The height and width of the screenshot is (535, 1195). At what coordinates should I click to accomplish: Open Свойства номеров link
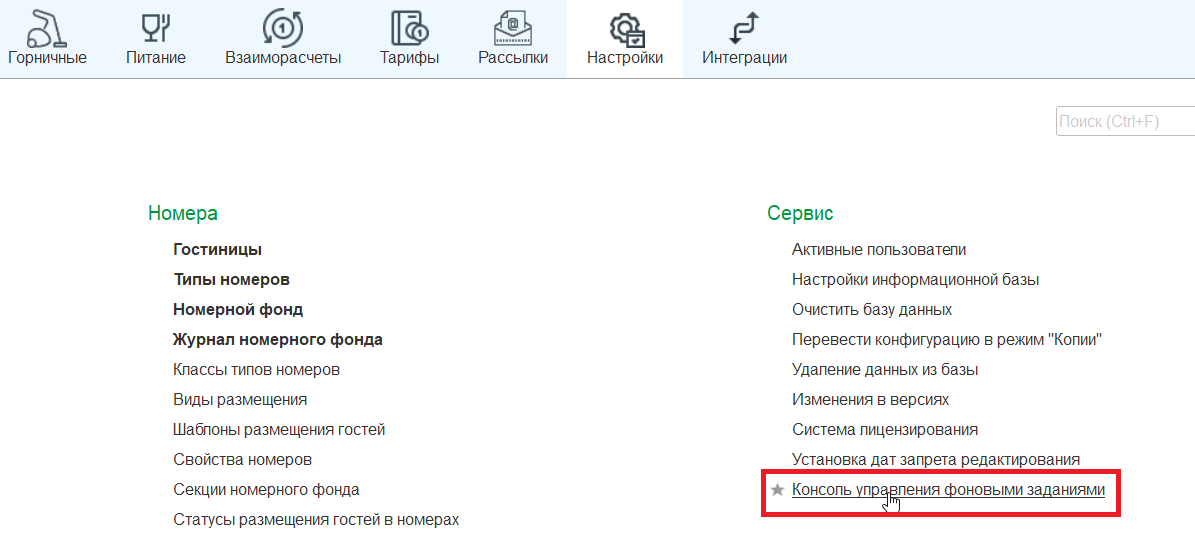[x=242, y=460]
